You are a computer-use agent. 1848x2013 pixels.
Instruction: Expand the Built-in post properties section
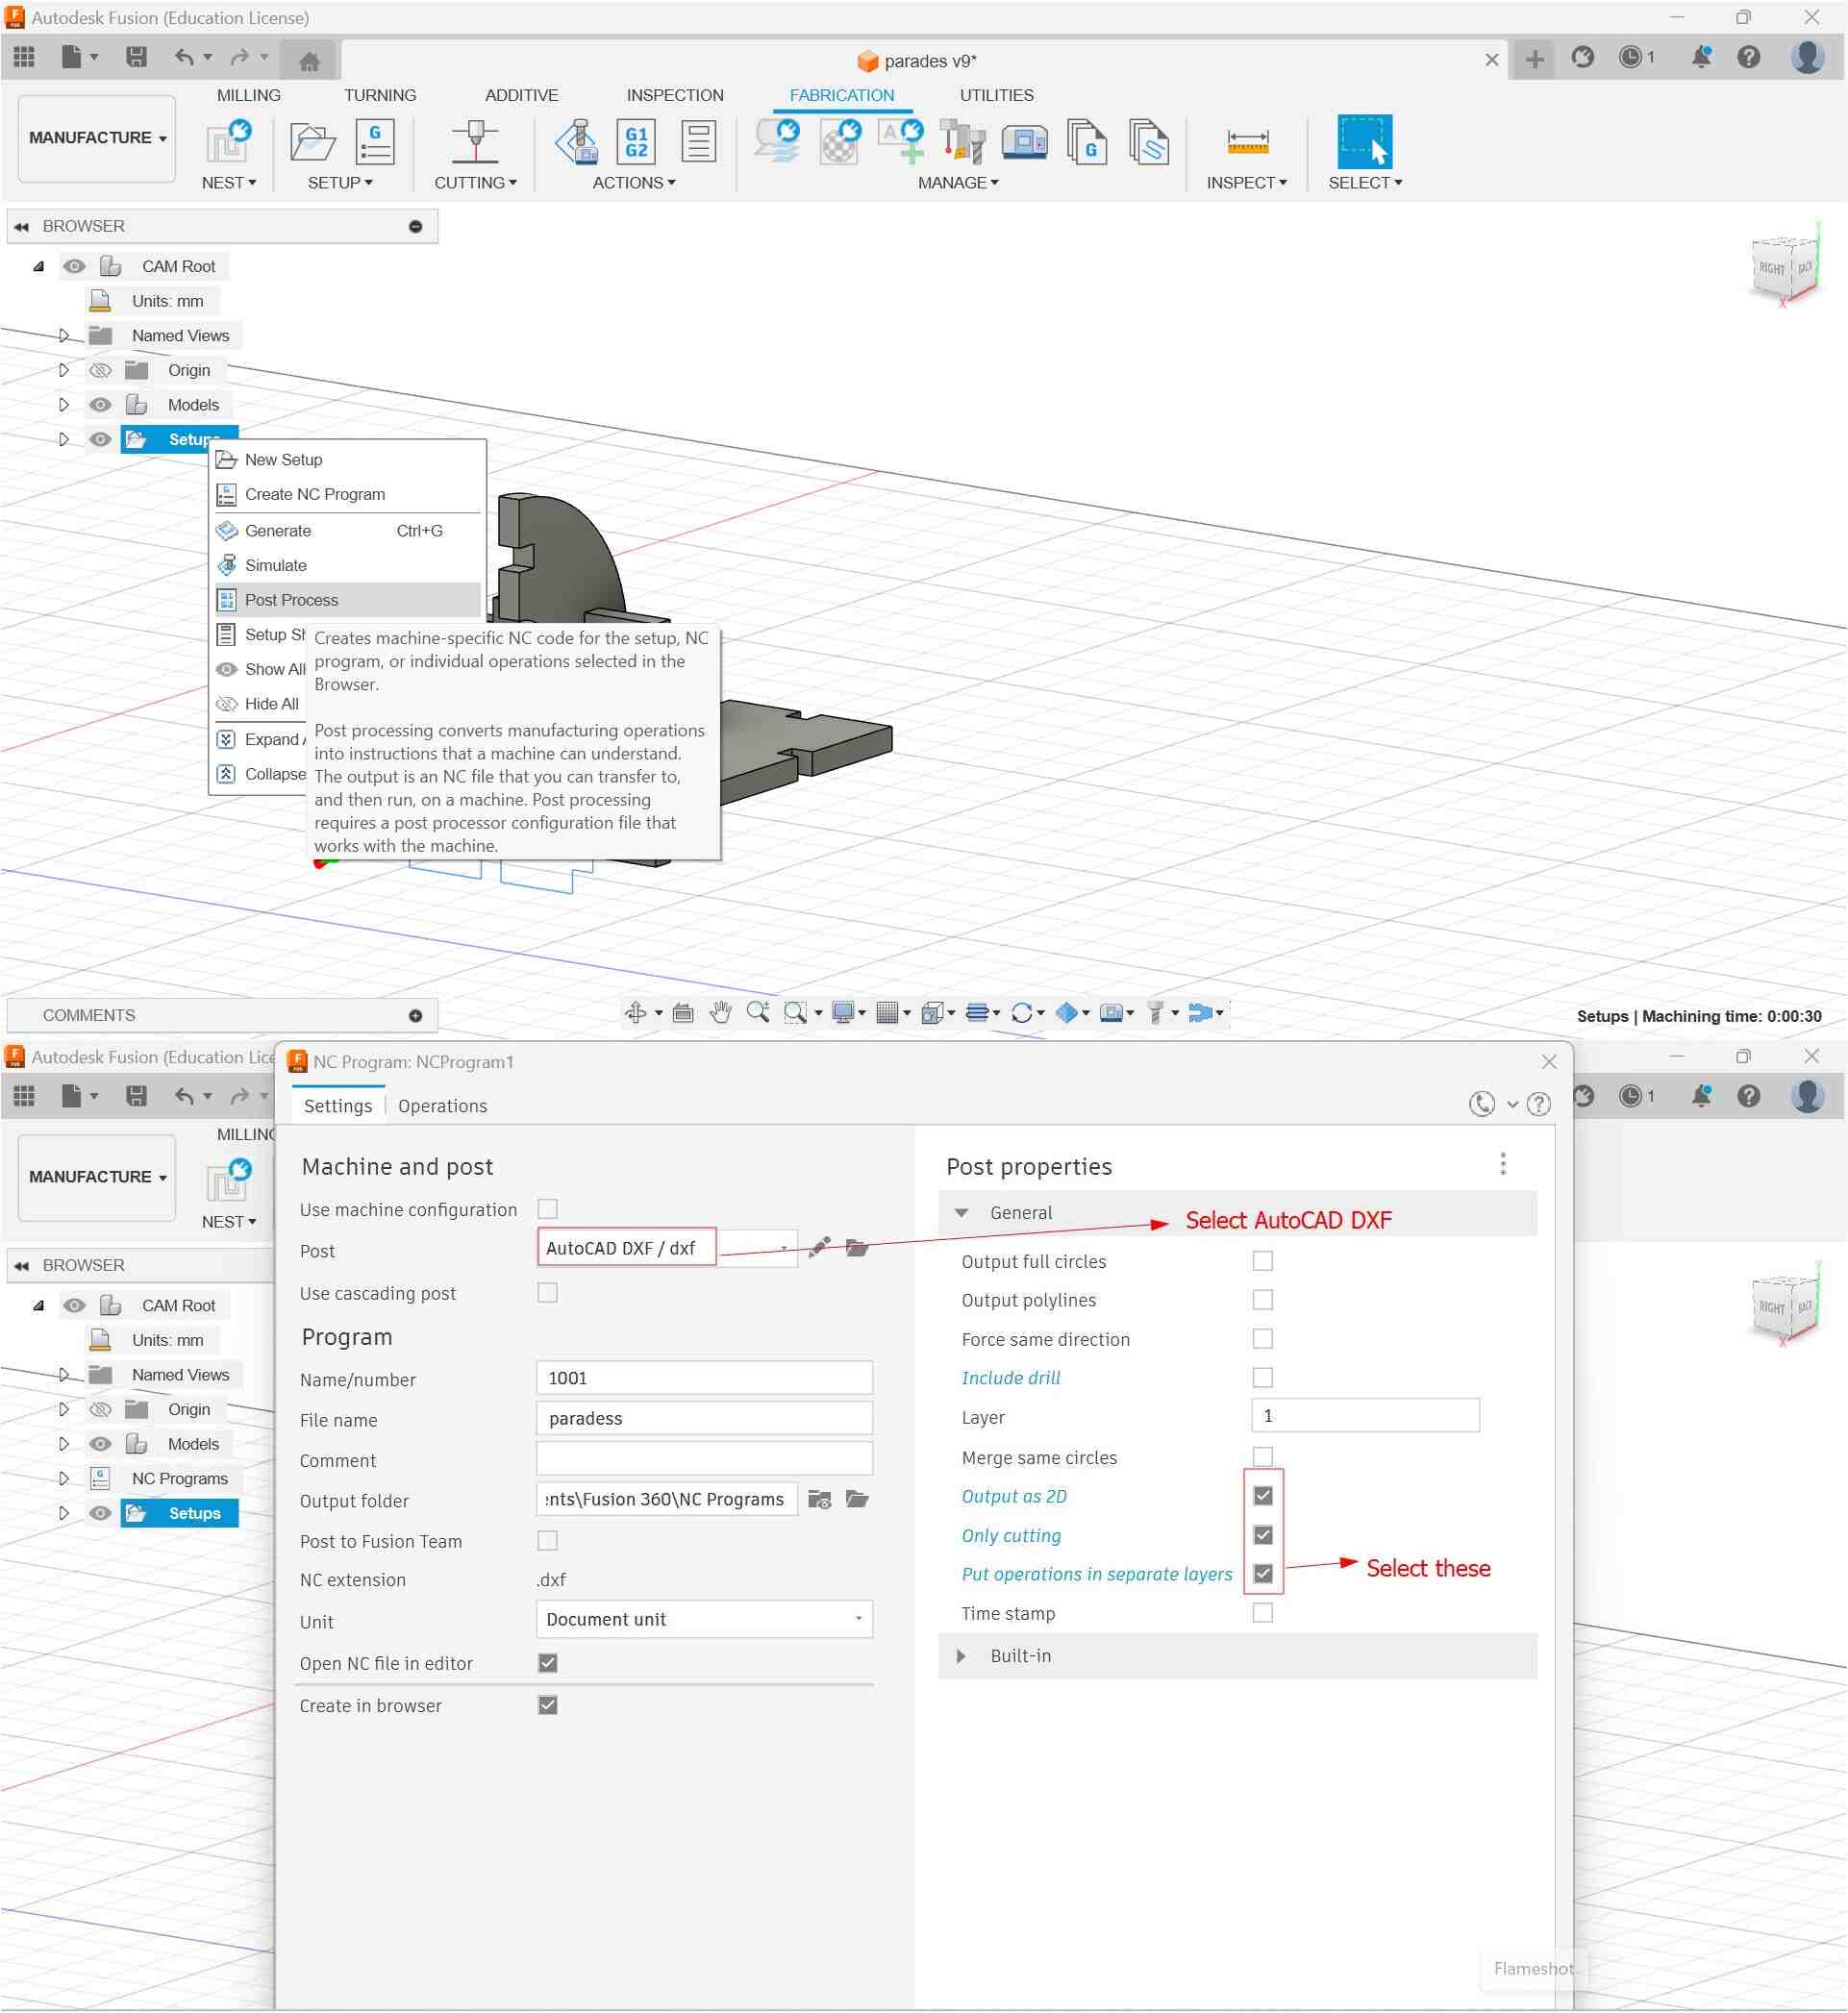click(961, 1656)
